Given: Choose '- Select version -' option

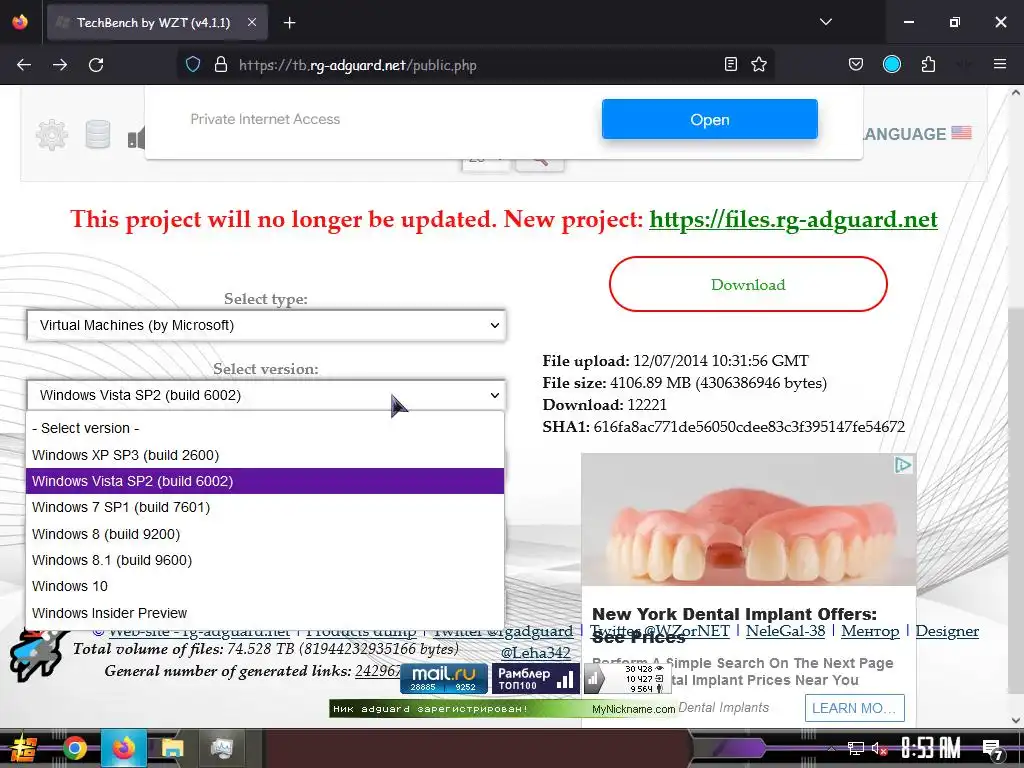Looking at the screenshot, I should coord(265,428).
